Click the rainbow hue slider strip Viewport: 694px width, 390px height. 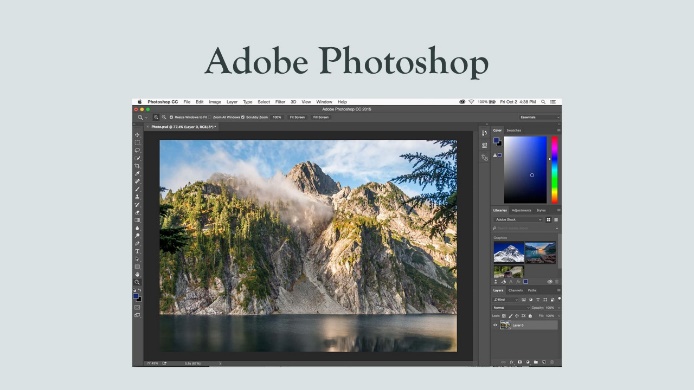pyautogui.click(x=554, y=170)
